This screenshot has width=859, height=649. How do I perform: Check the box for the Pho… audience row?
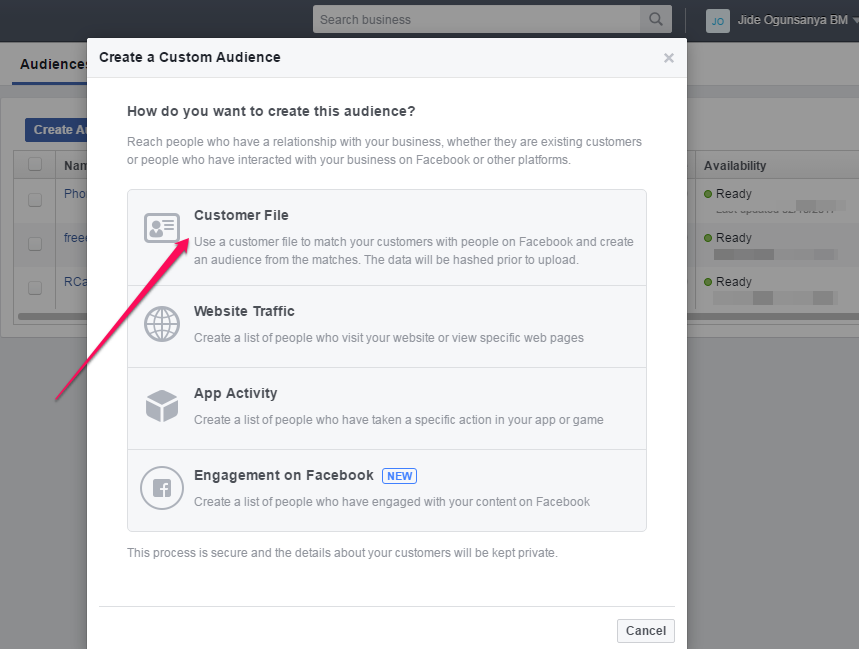click(35, 199)
